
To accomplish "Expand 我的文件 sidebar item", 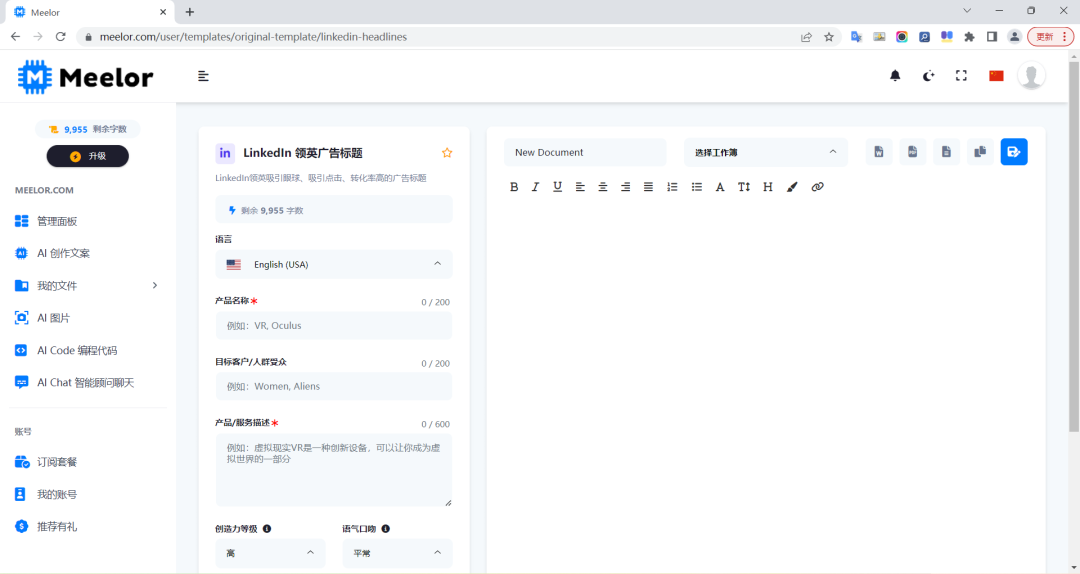I will tap(87, 285).
